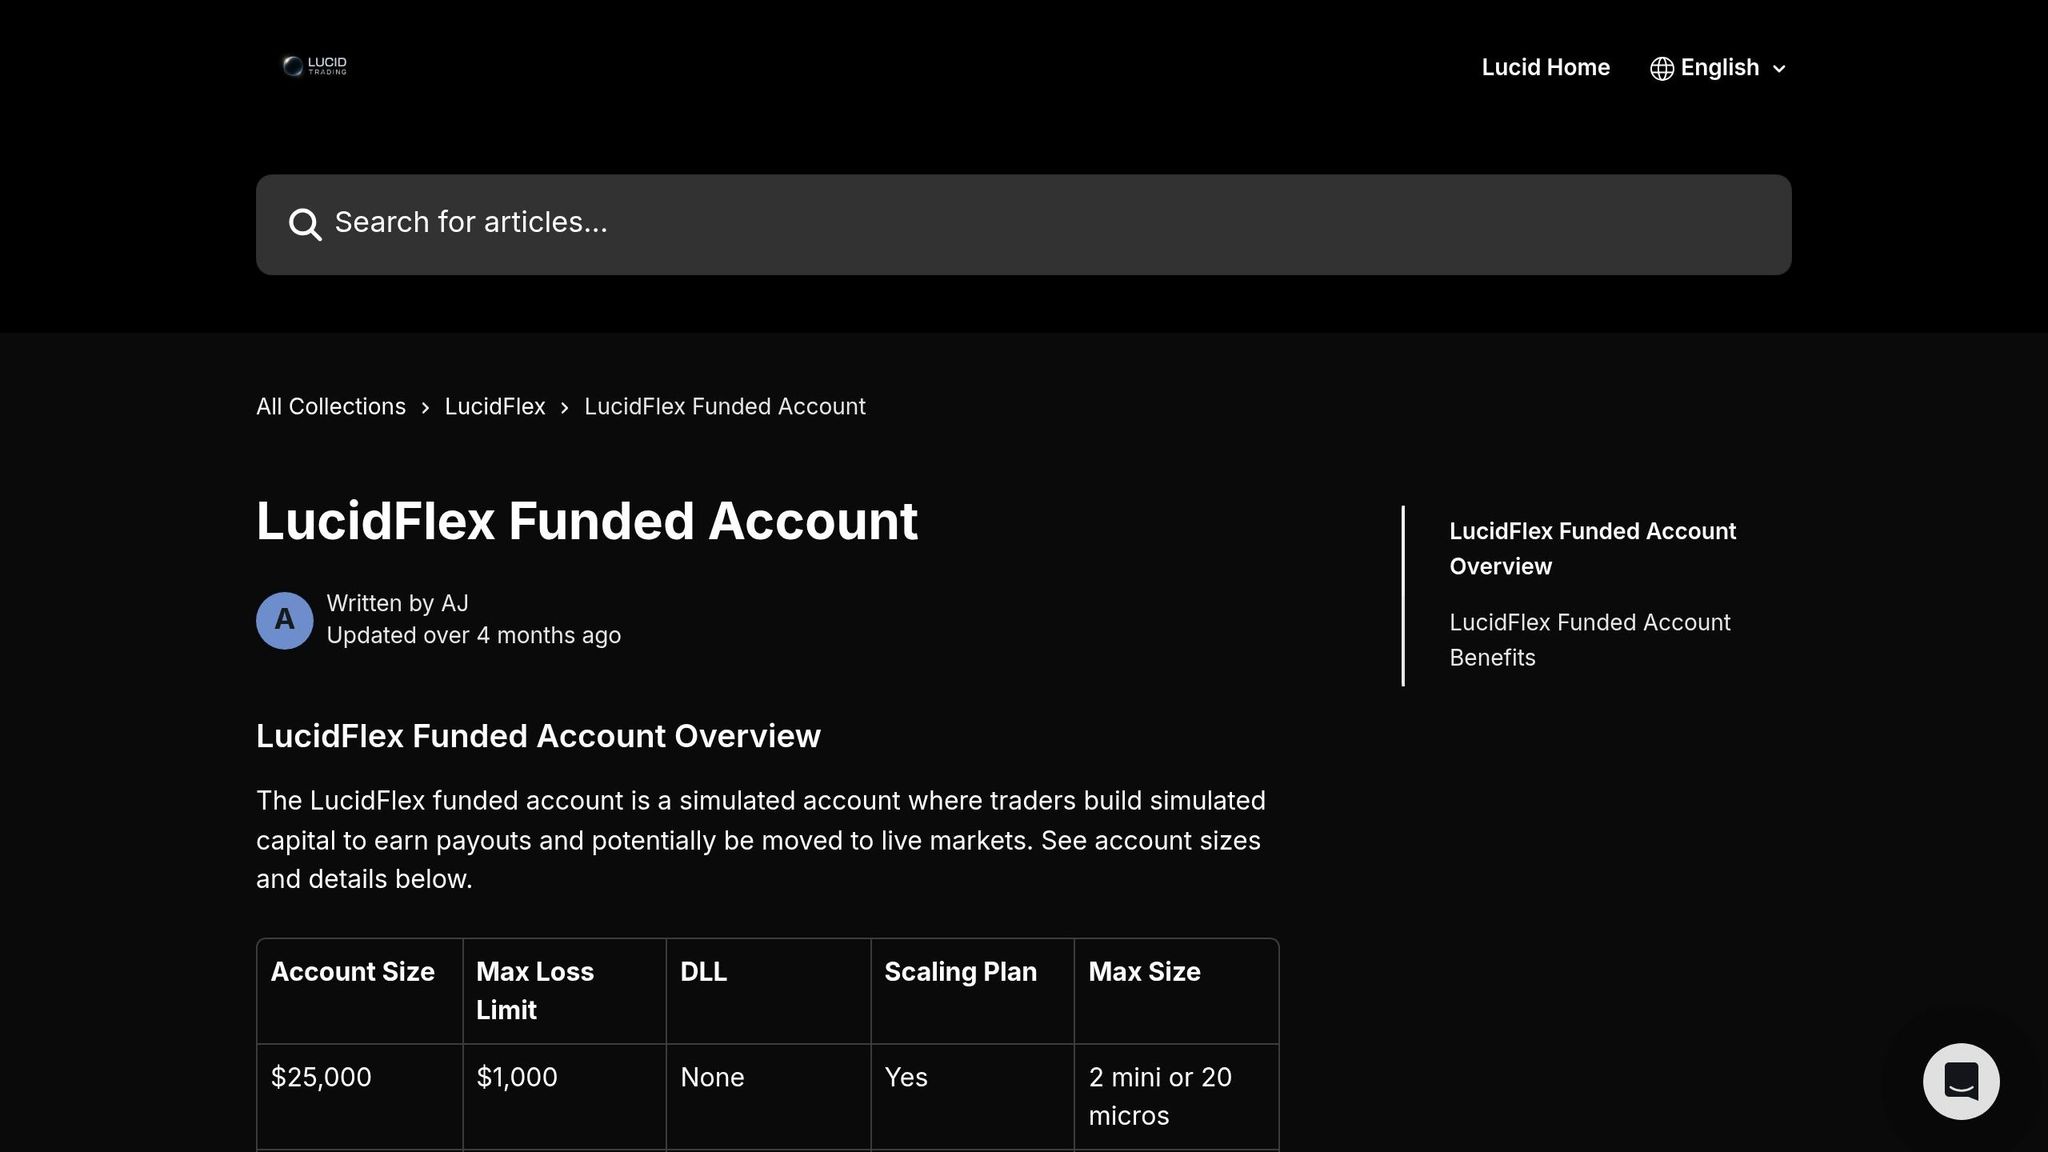Open Lucid Home link
Viewport: 2048px width, 1152px height.
(1545, 68)
